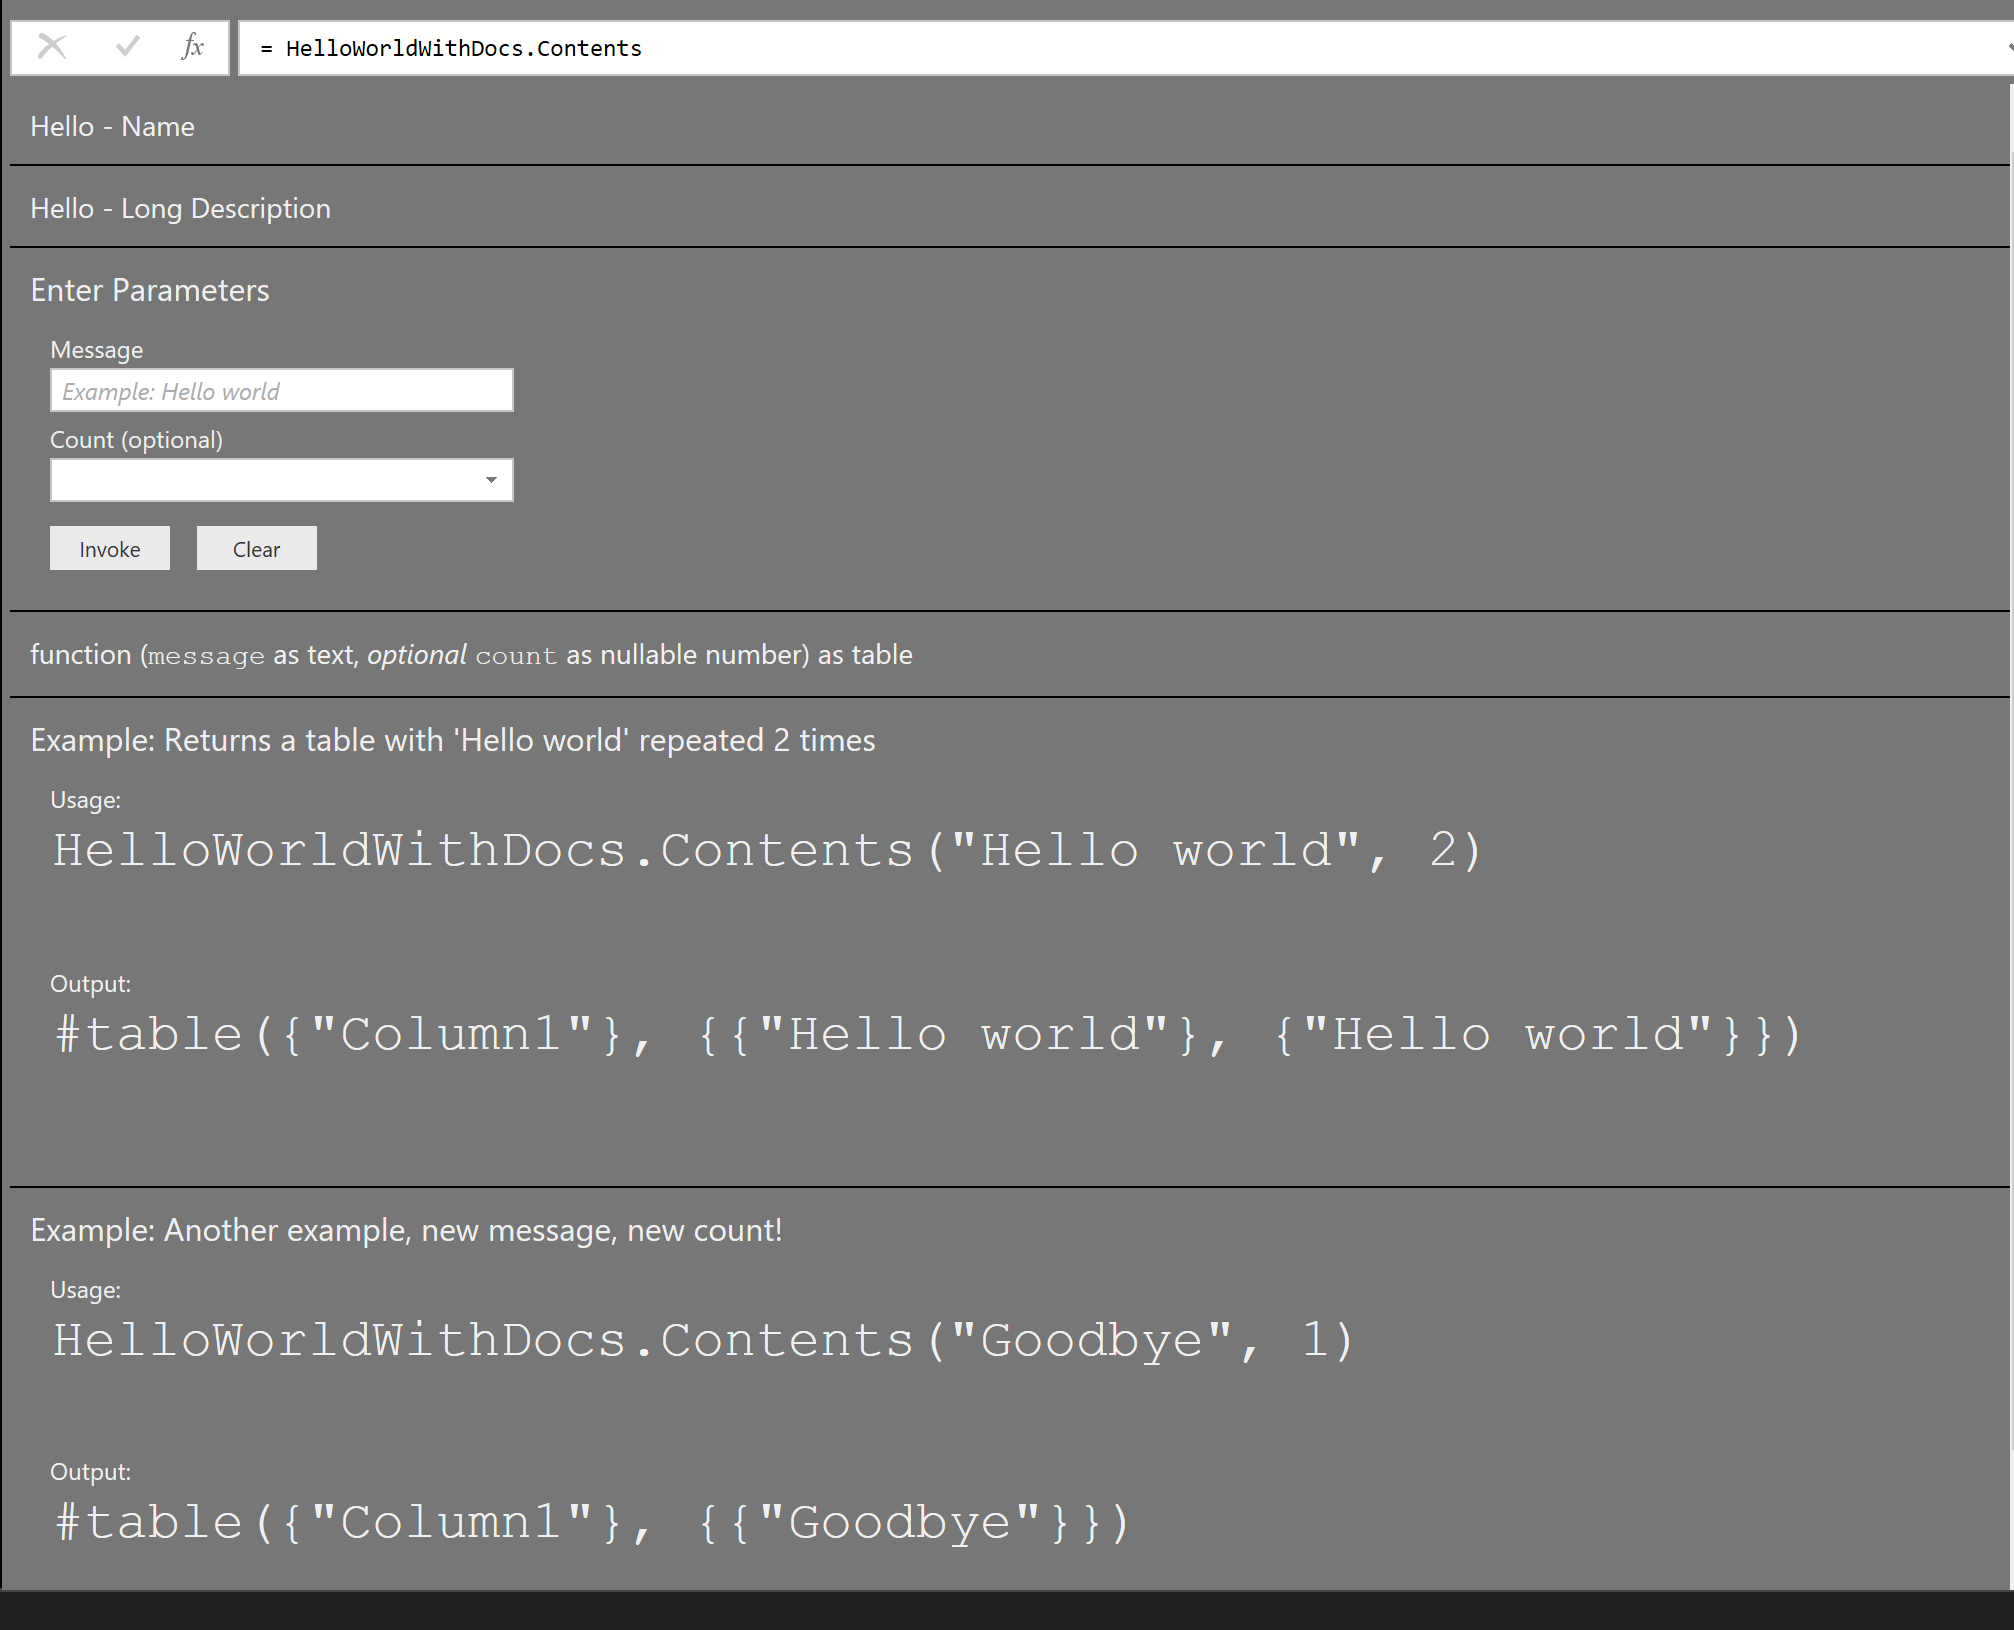
Task: Click on the Hello - Long Description label
Action: click(180, 206)
